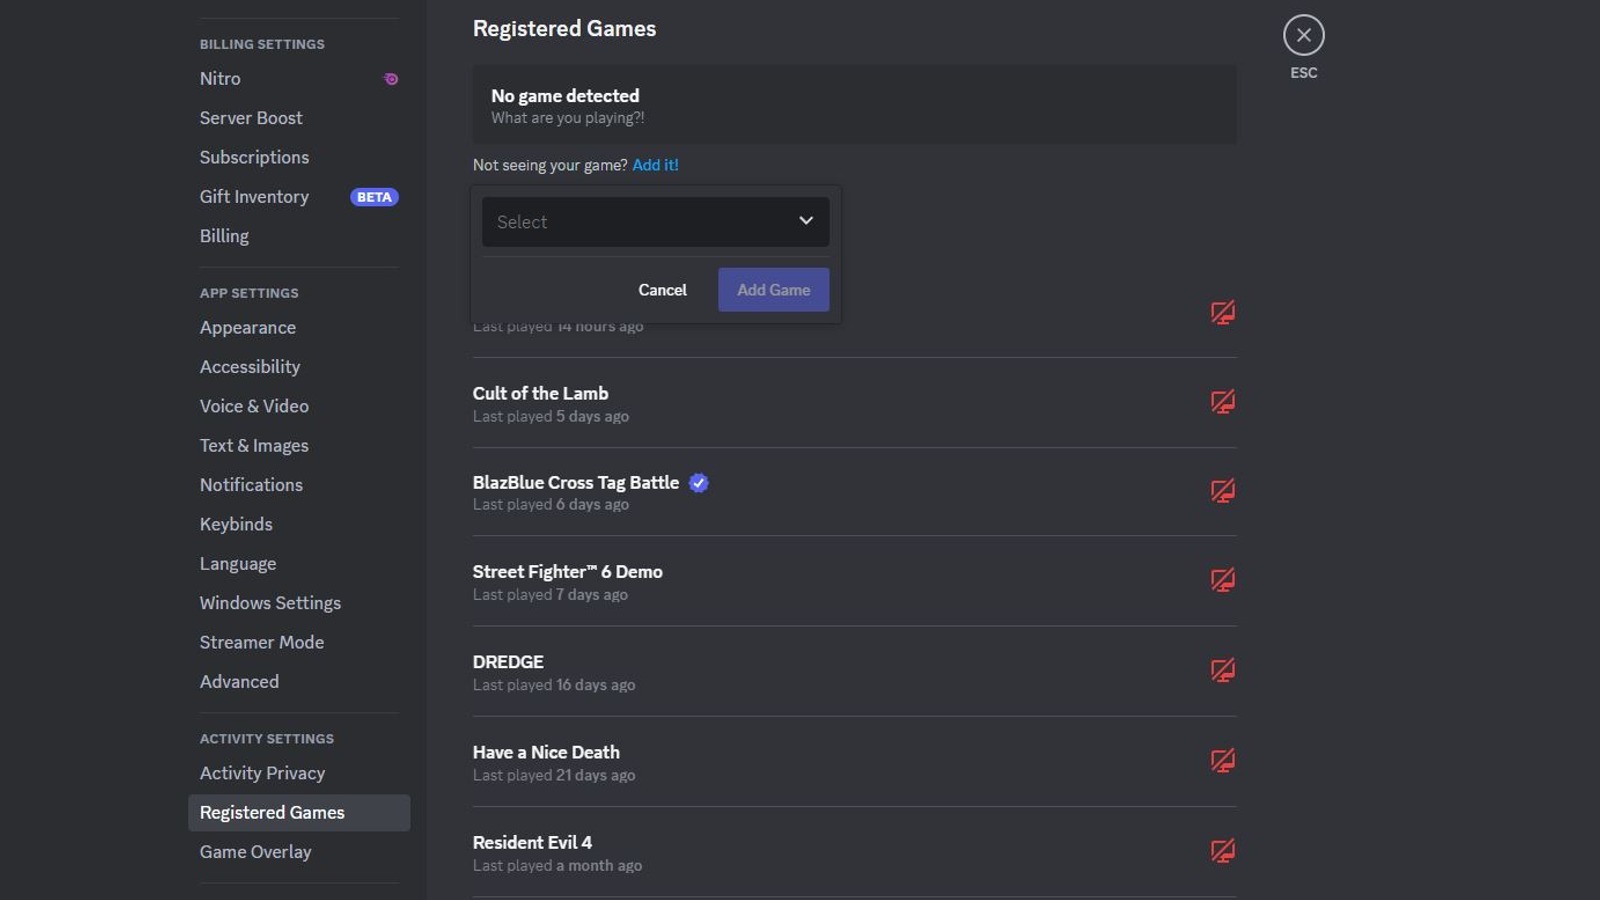Viewport: 1600px width, 900px height.
Task: Open Game Overlay settings
Action: click(x=256, y=851)
